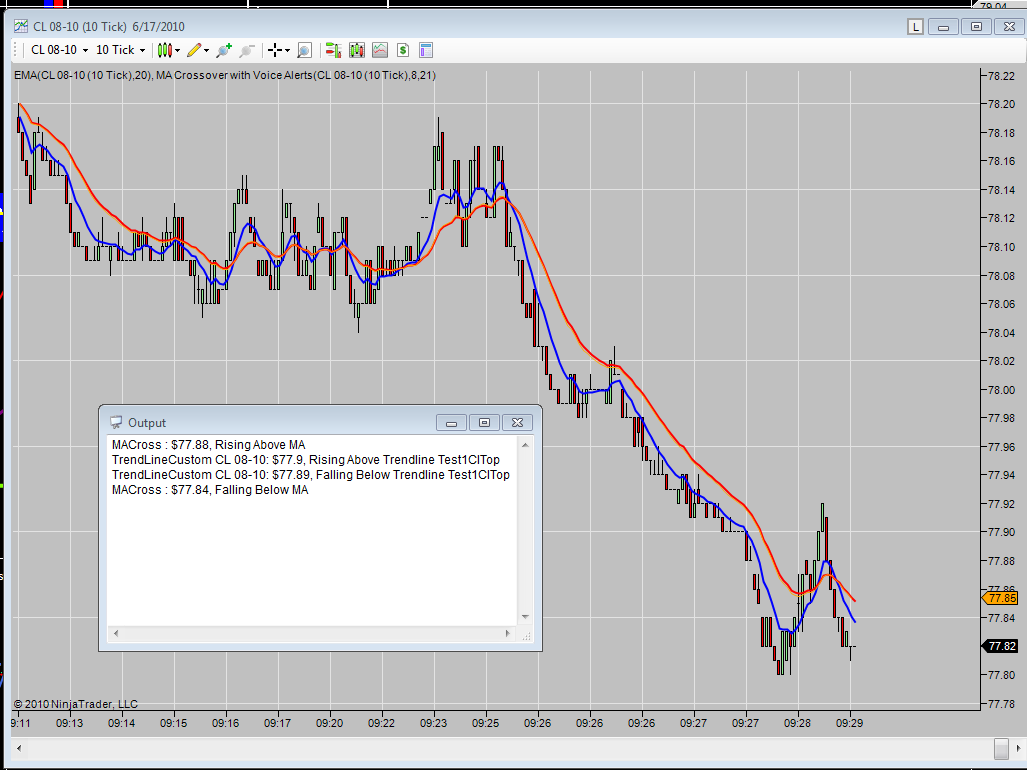1027x770 pixels.
Task: Click Output horizontal scroll left arrow
Action: tap(116, 633)
